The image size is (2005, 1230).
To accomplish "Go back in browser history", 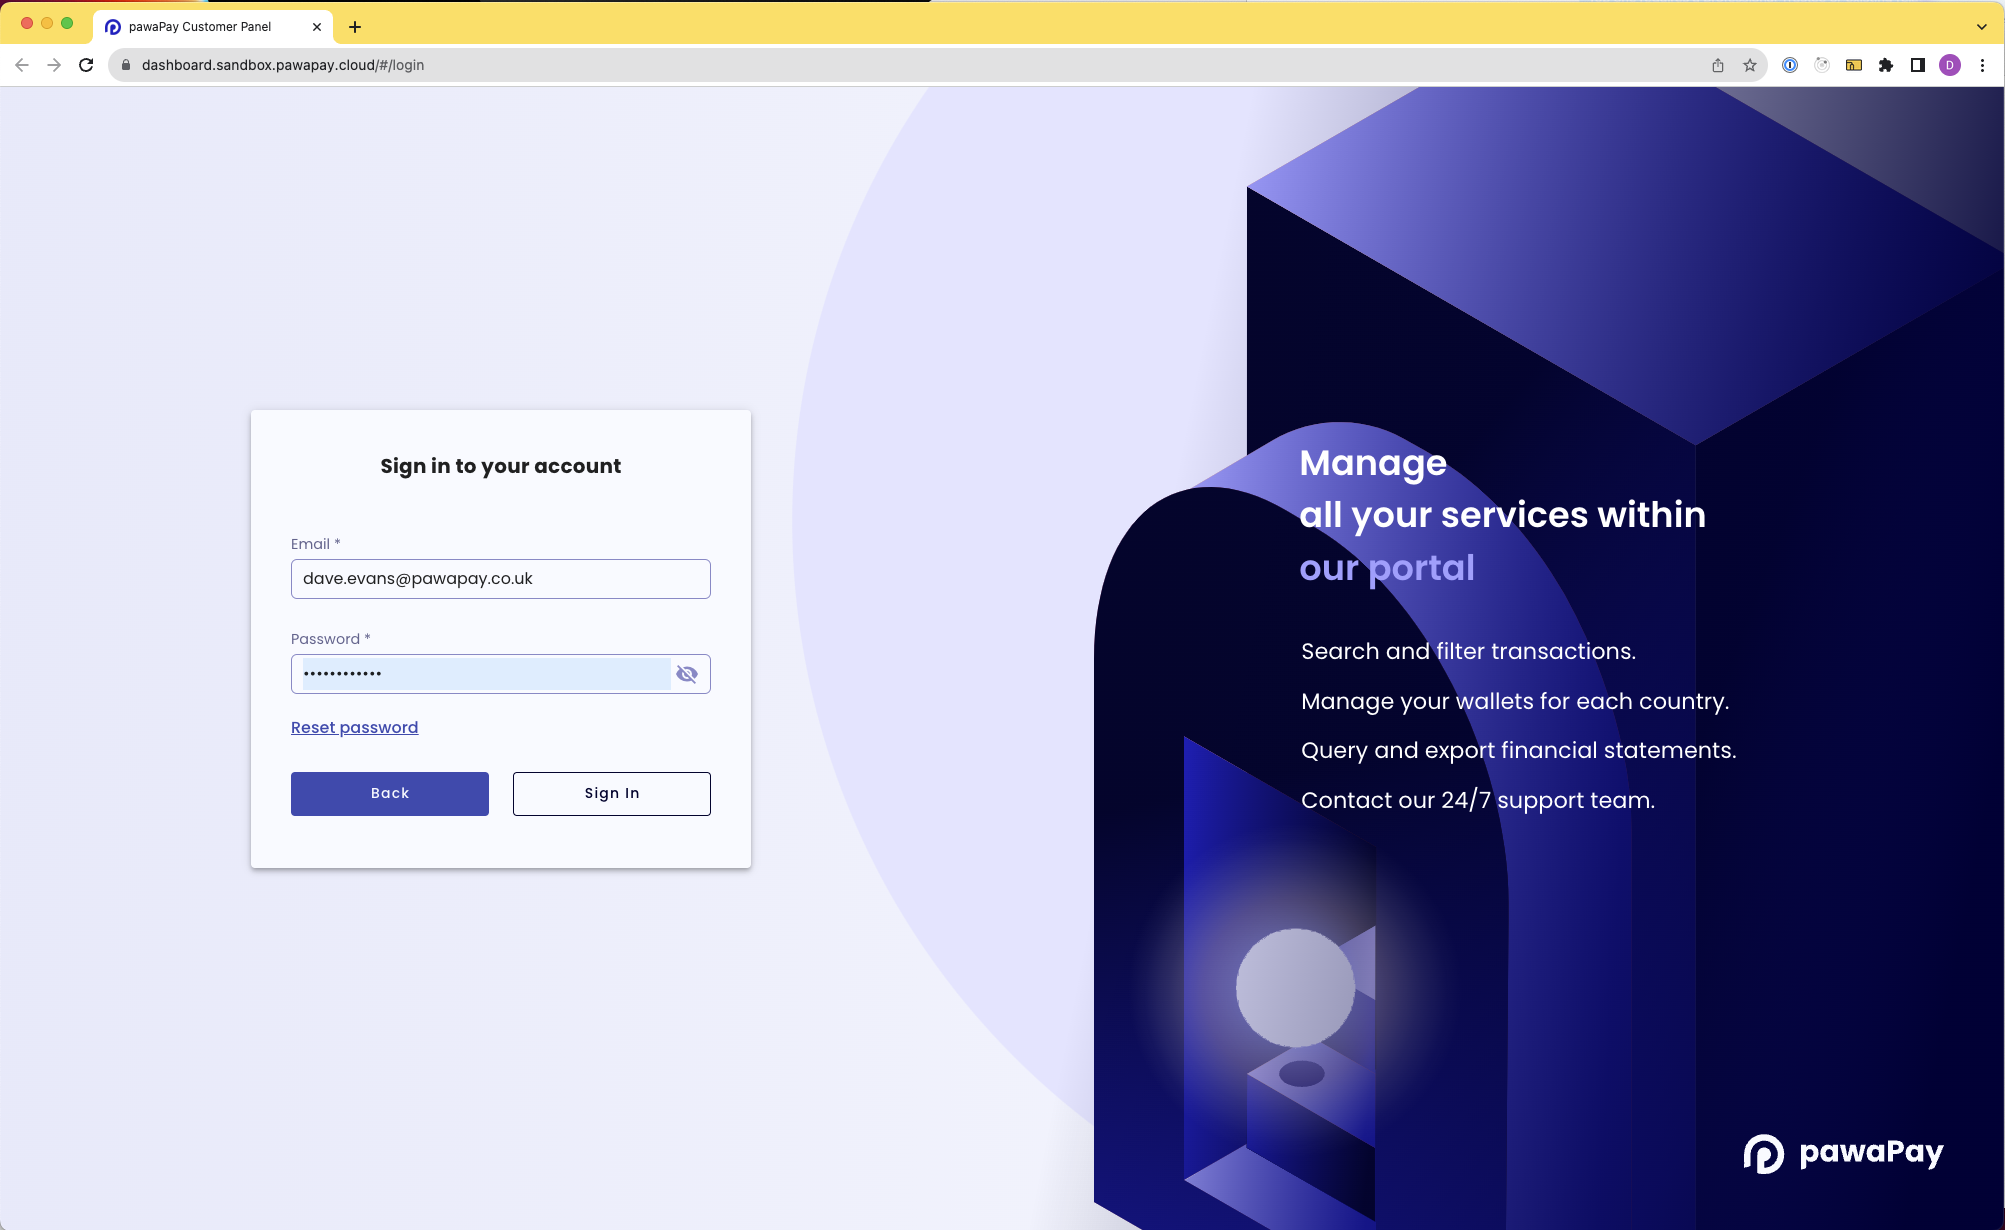I will pyautogui.click(x=22, y=65).
